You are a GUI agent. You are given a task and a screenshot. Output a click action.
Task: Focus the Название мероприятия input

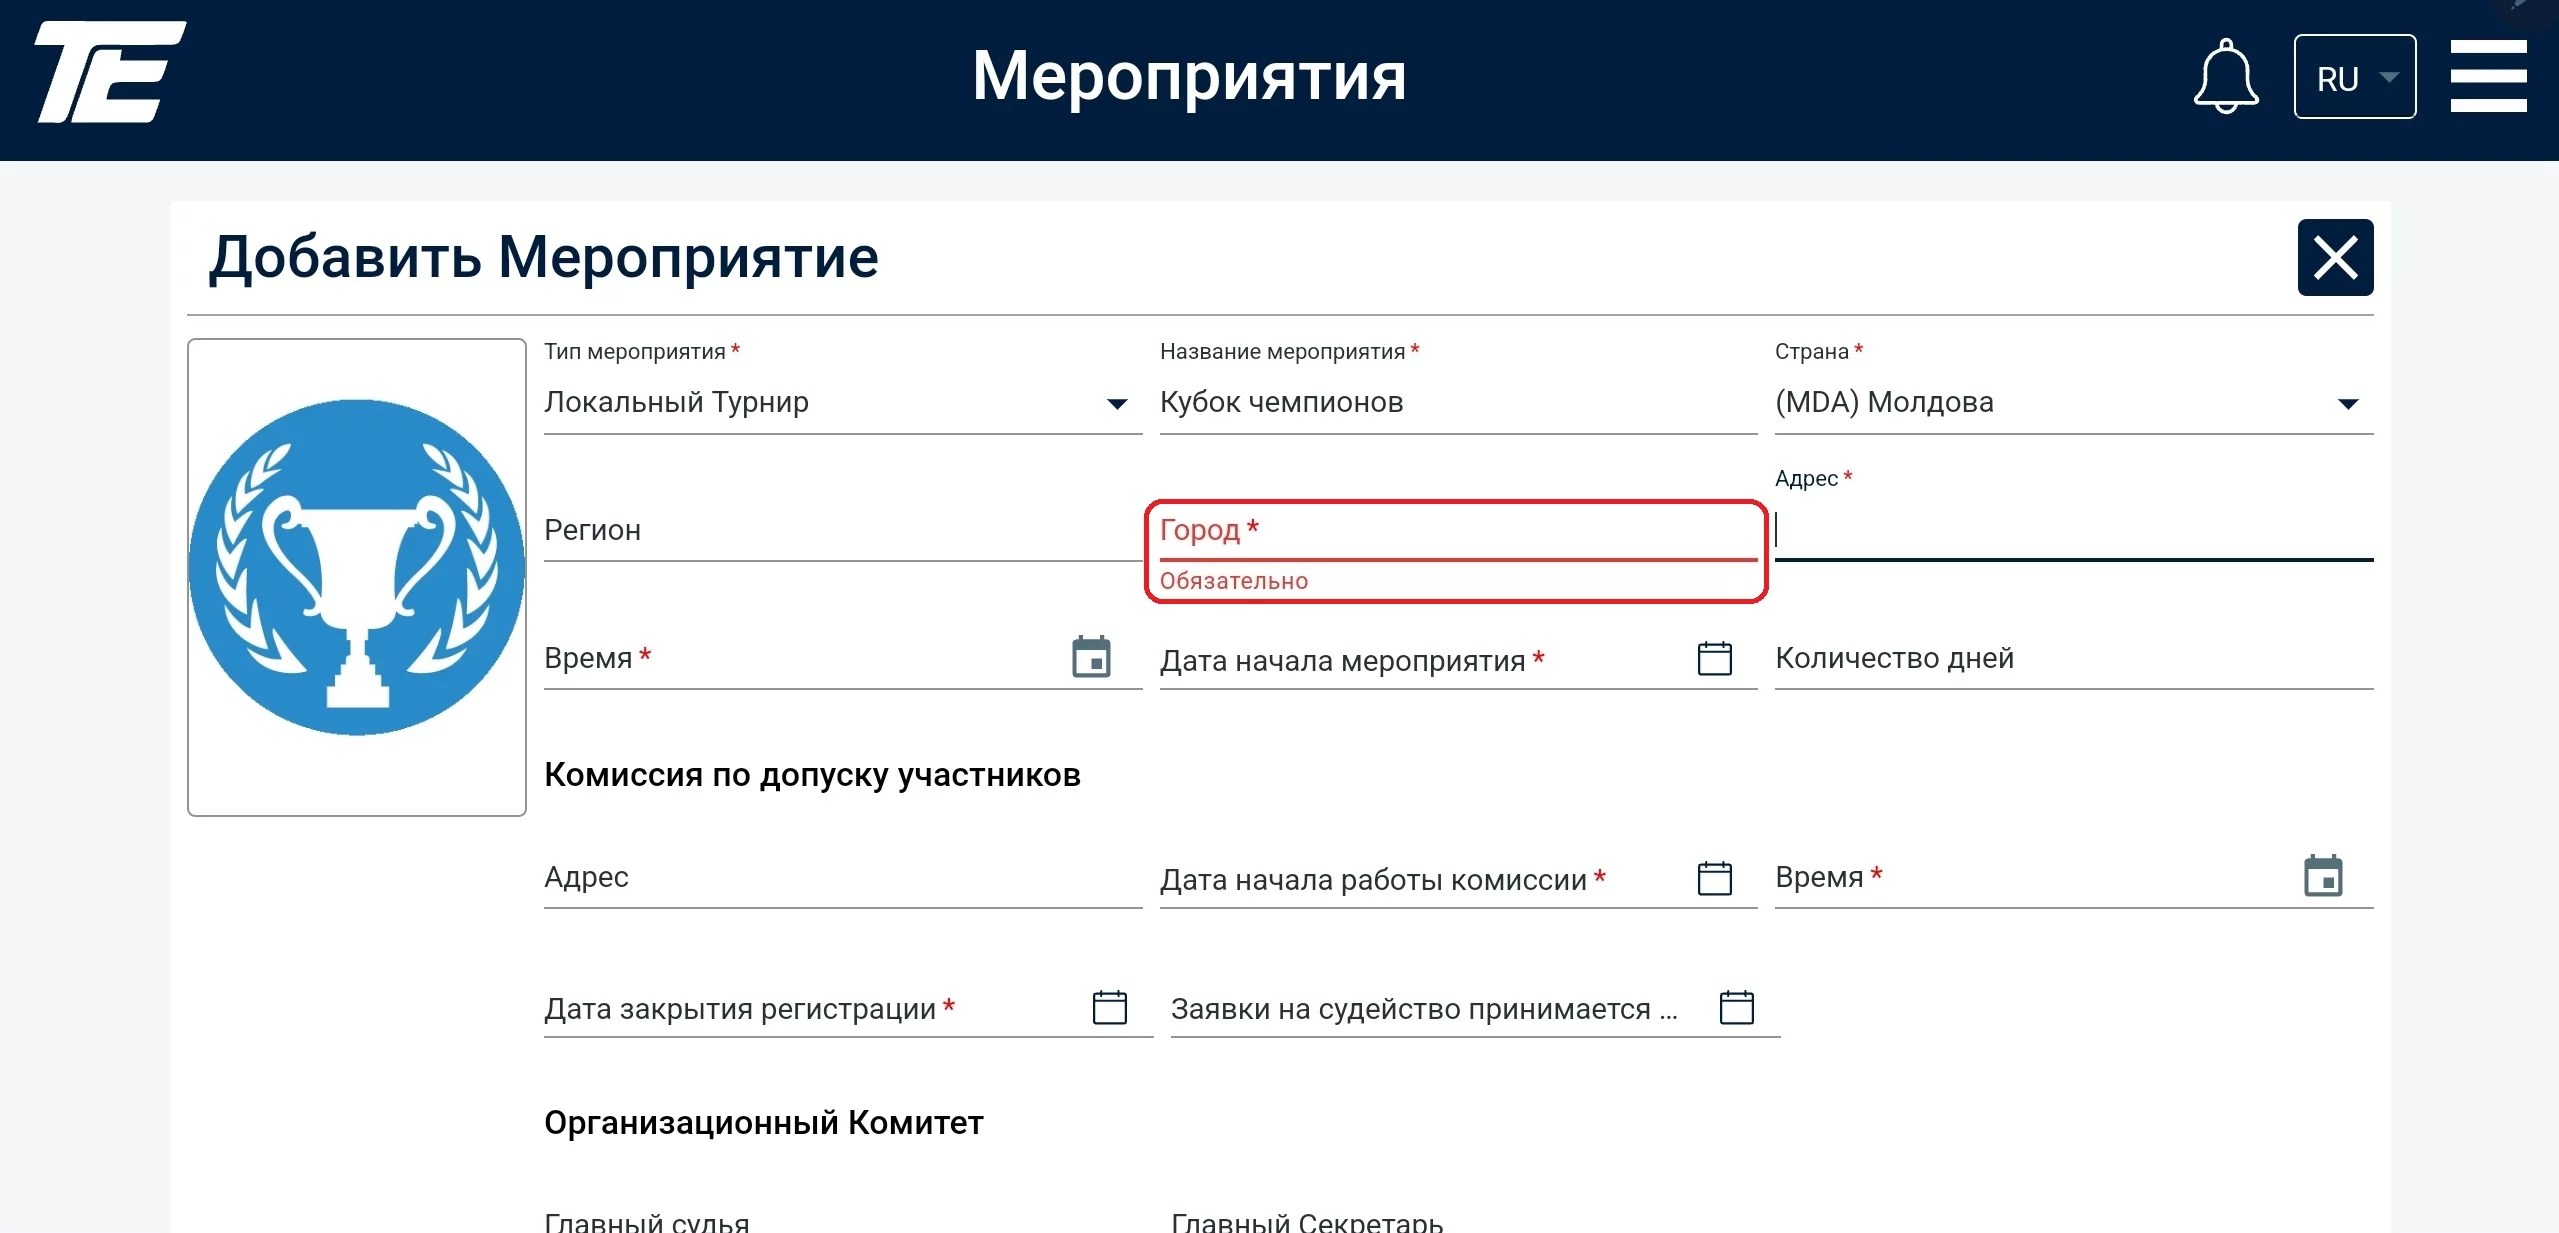(1458, 402)
